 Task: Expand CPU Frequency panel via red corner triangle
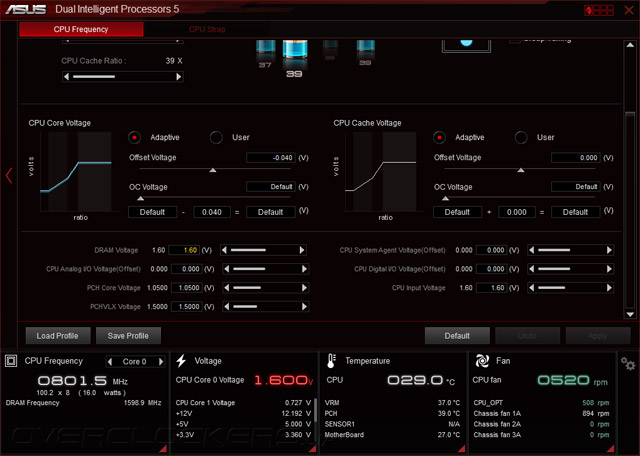pos(163,449)
